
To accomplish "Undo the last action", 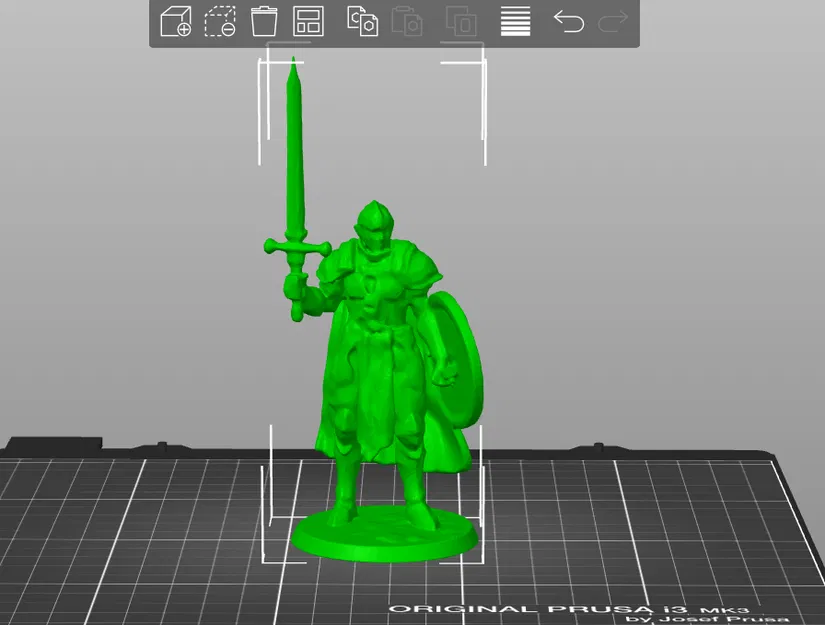I will pyautogui.click(x=568, y=22).
